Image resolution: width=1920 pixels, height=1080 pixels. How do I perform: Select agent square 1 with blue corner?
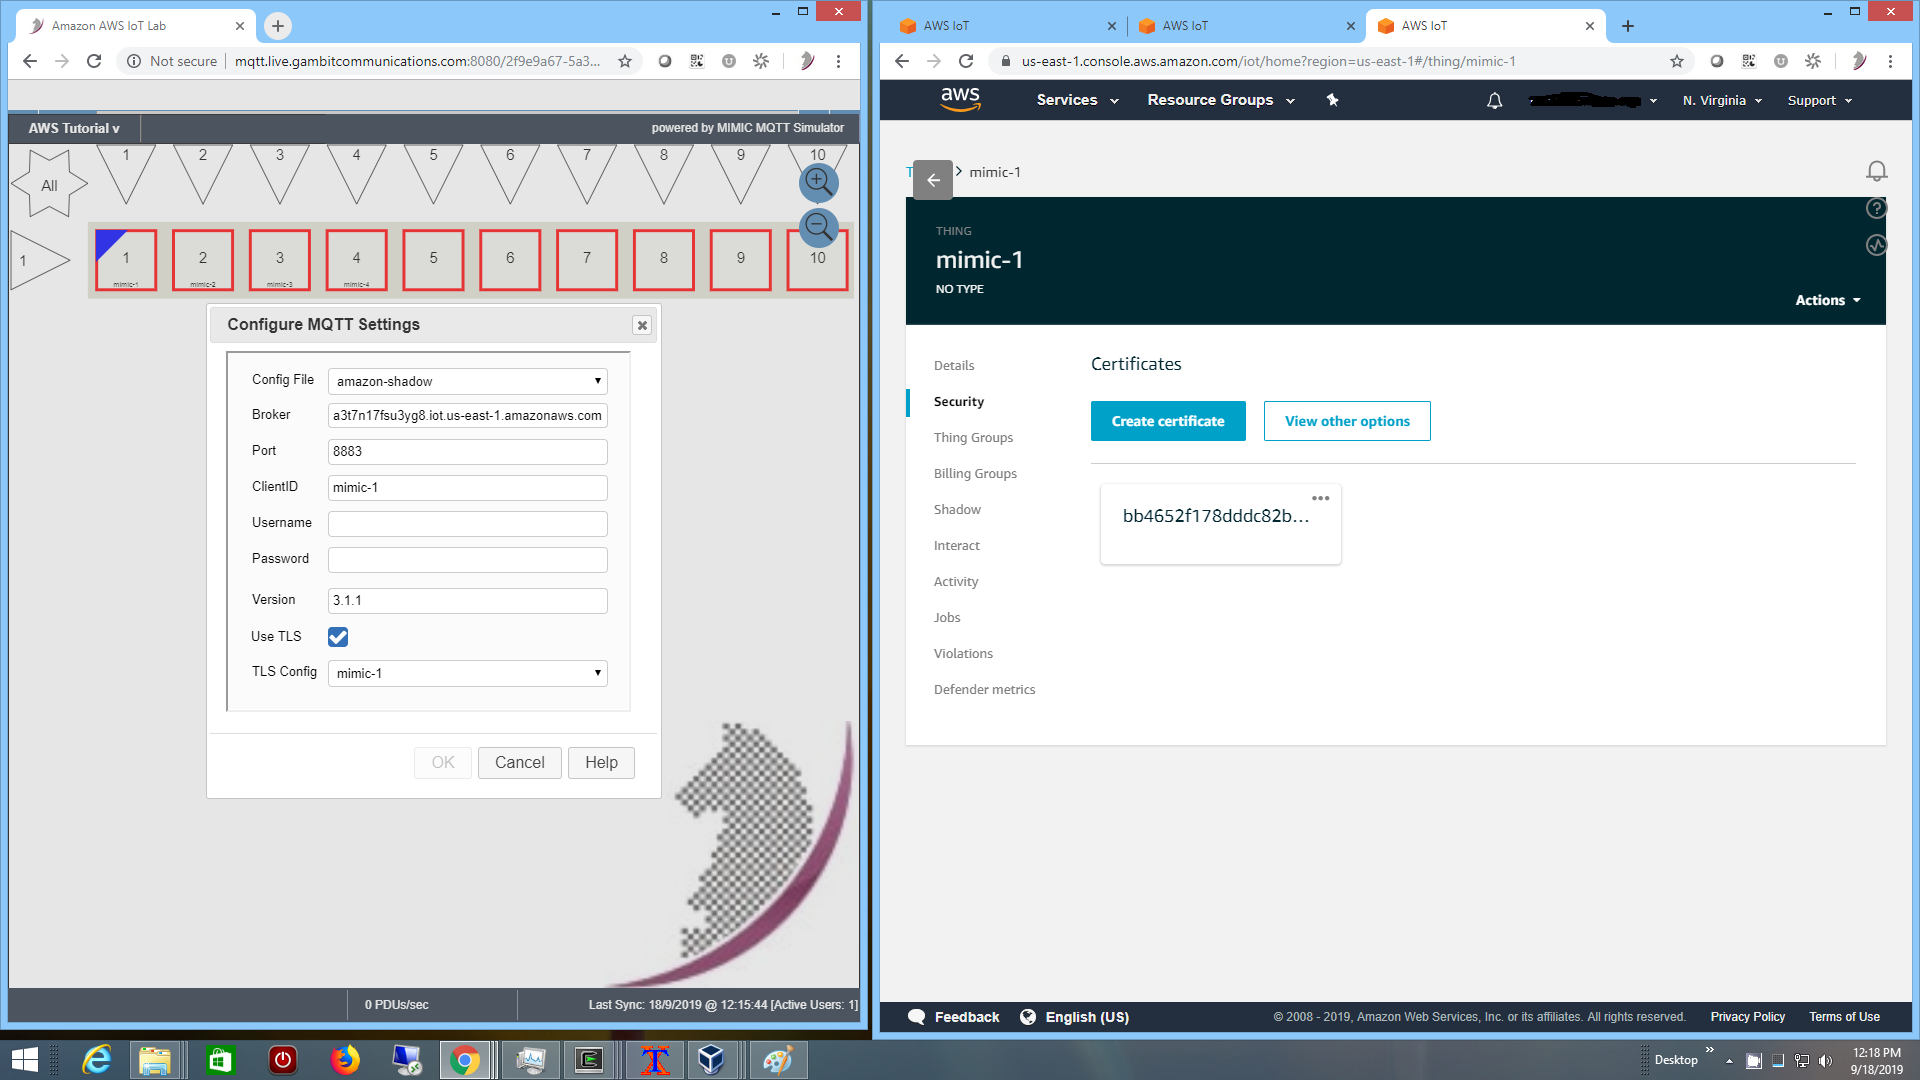(x=126, y=260)
